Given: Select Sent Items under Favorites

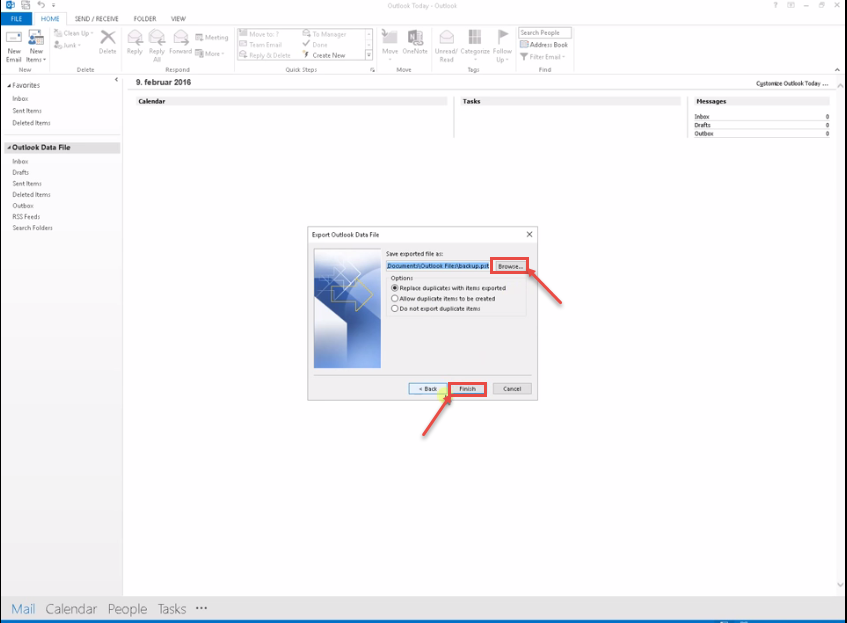Looking at the screenshot, I should (27, 111).
